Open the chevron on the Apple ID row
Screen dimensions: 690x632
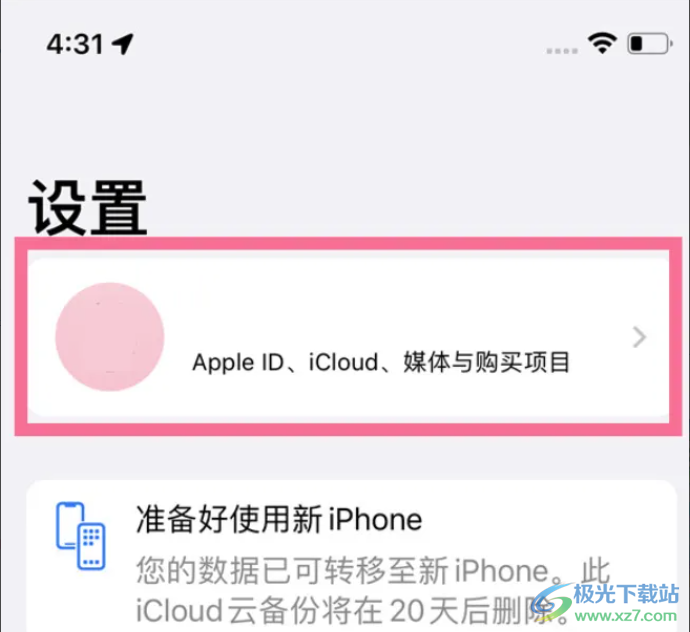(639, 337)
